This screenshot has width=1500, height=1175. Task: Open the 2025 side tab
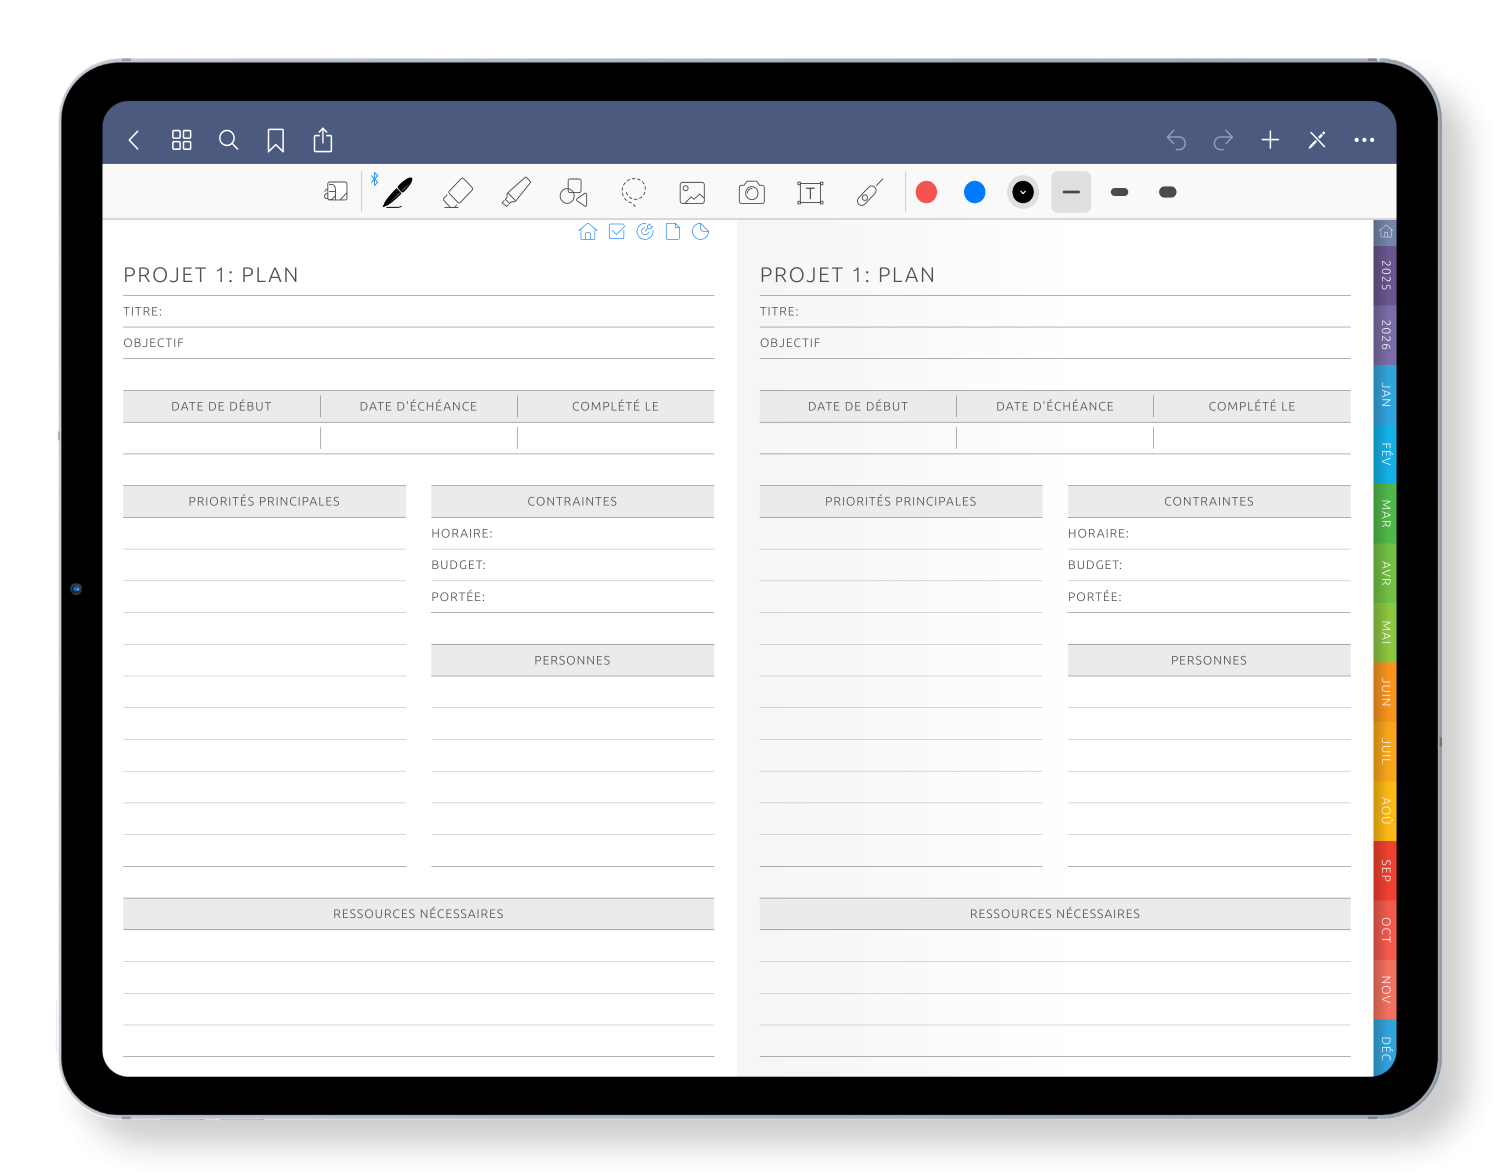[x=1385, y=275]
